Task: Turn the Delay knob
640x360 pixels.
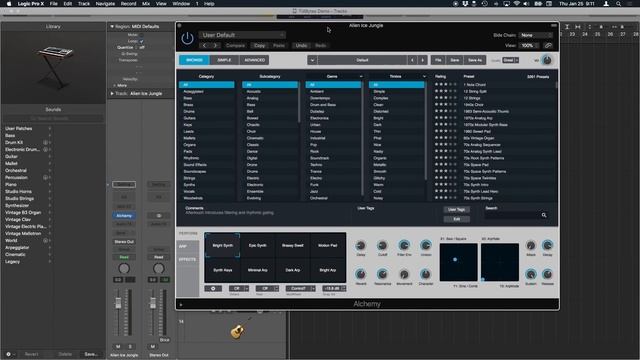Action: pyautogui.click(x=361, y=245)
